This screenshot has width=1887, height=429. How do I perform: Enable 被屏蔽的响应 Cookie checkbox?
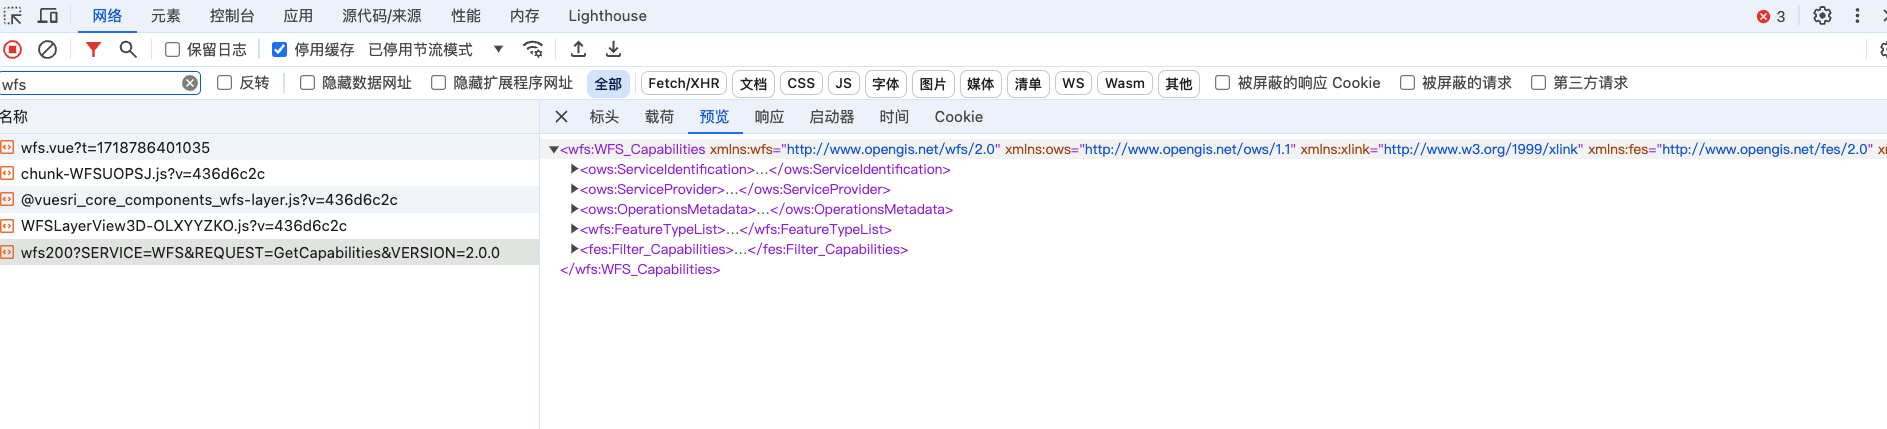(x=1222, y=83)
